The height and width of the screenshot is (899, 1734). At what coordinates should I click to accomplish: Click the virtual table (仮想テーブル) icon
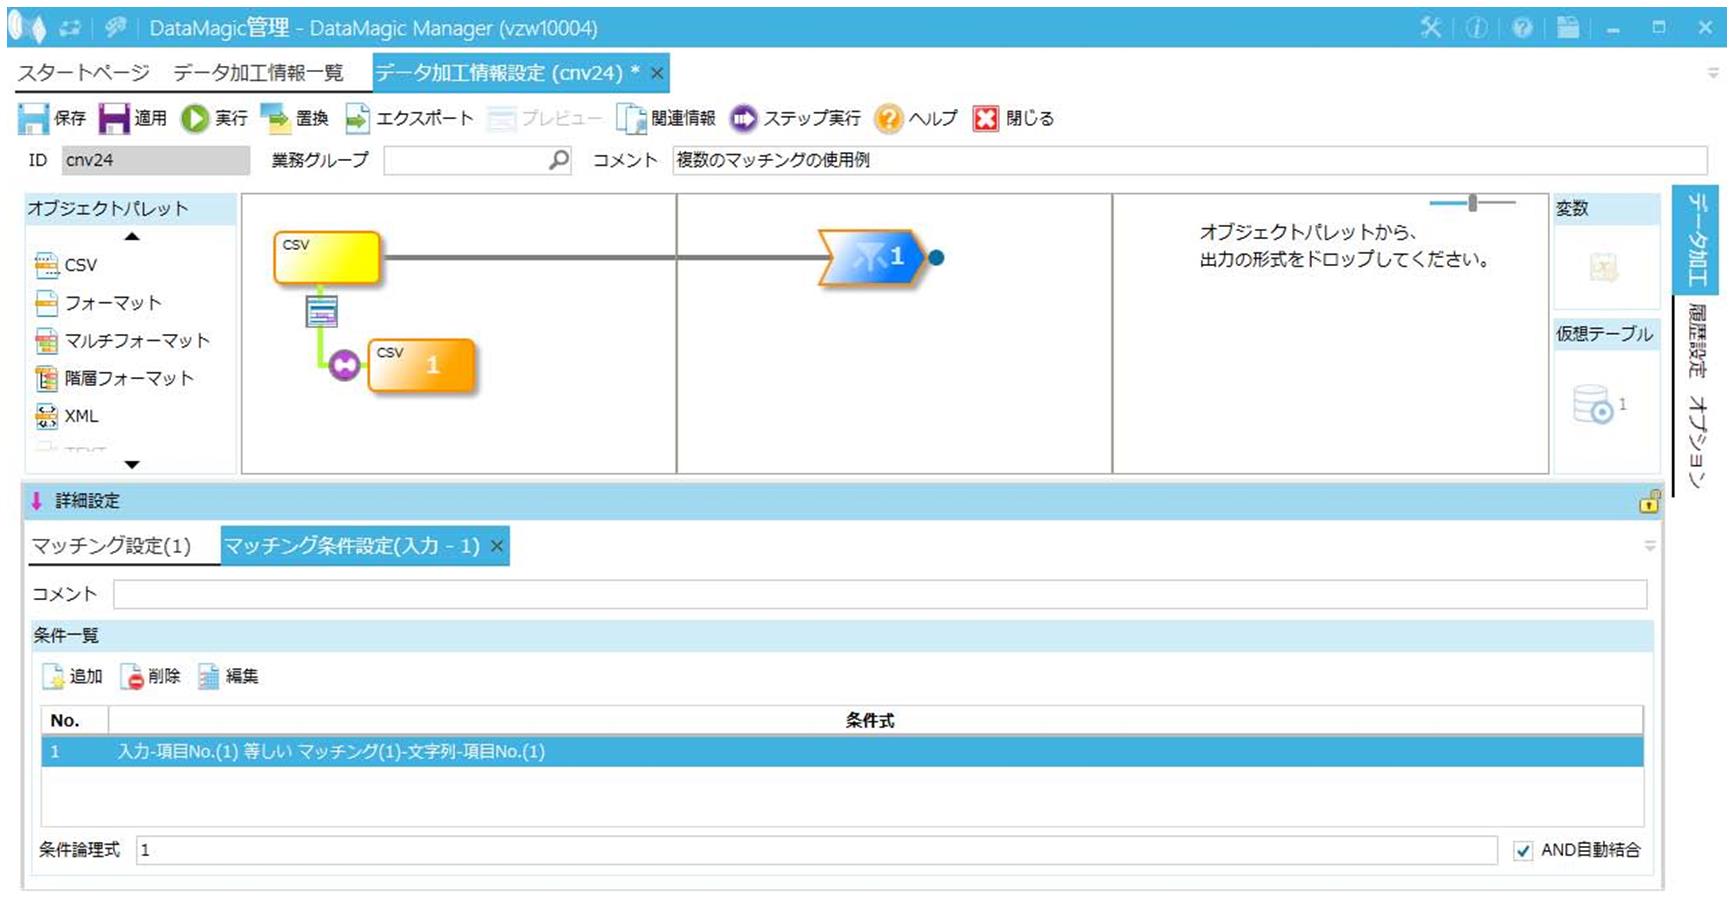[x=1592, y=404]
